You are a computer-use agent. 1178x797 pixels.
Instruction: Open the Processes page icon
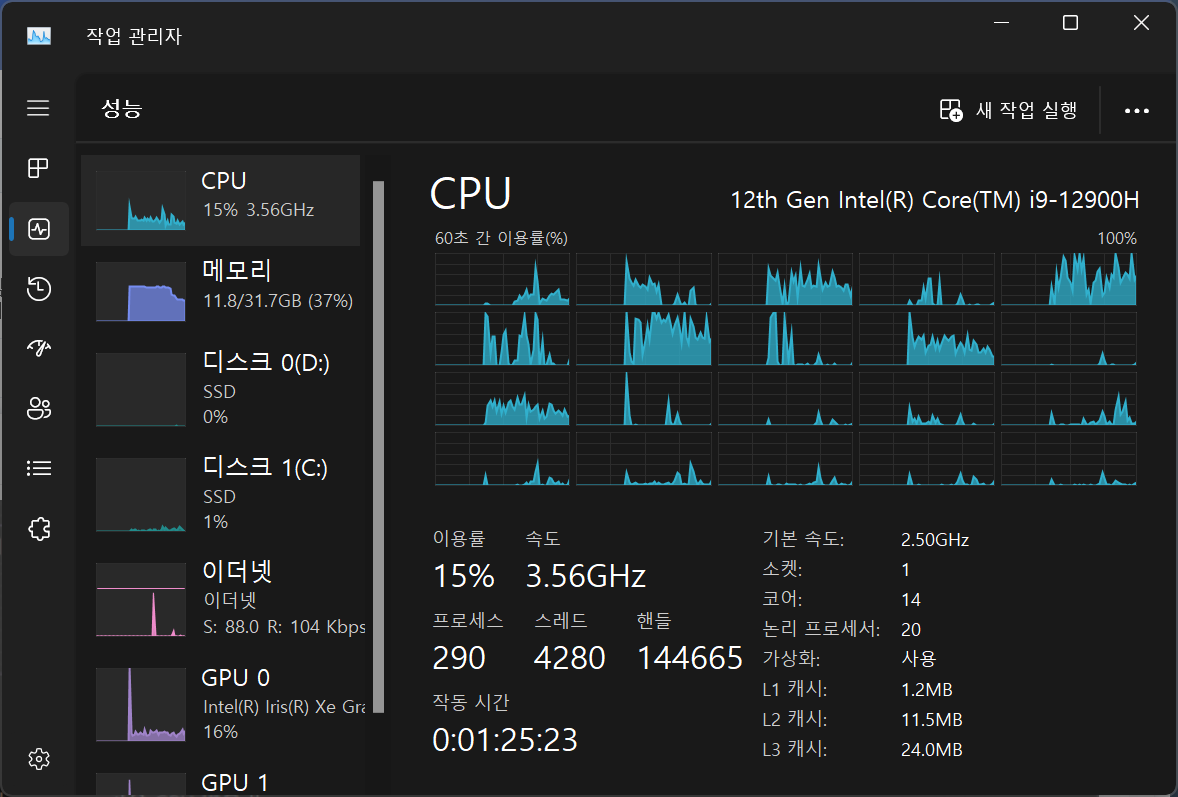point(38,168)
